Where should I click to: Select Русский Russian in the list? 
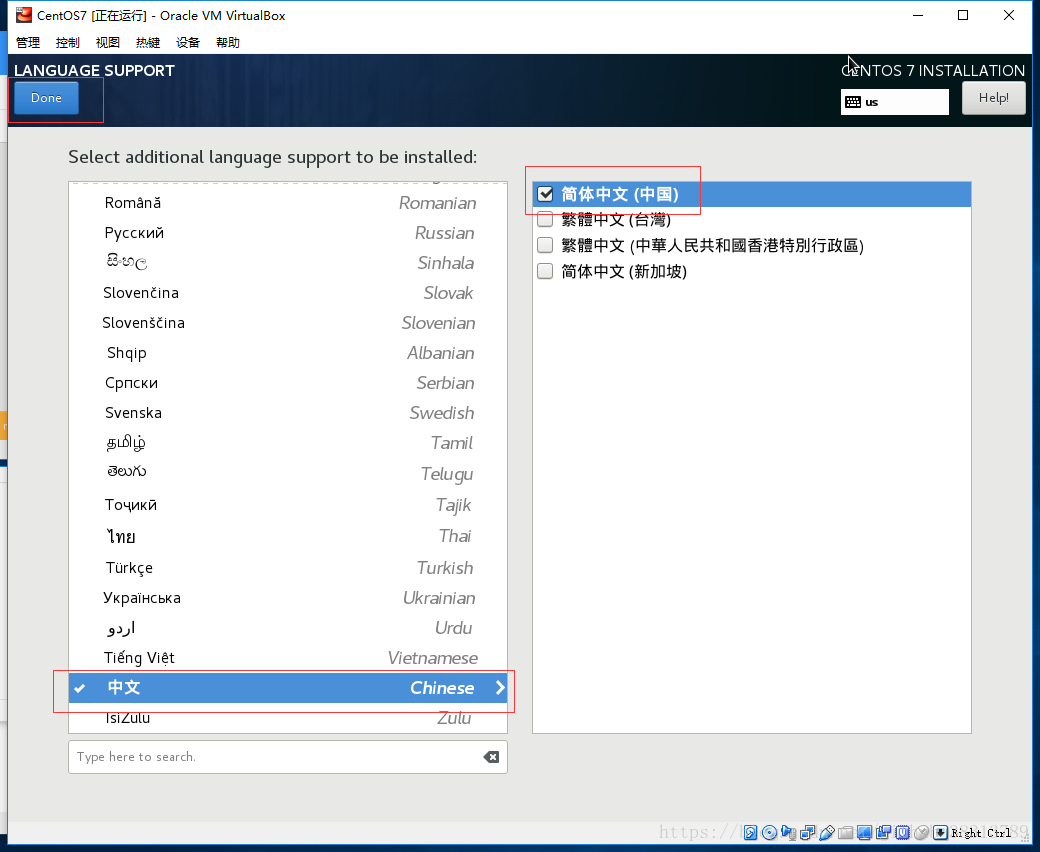tap(288, 233)
